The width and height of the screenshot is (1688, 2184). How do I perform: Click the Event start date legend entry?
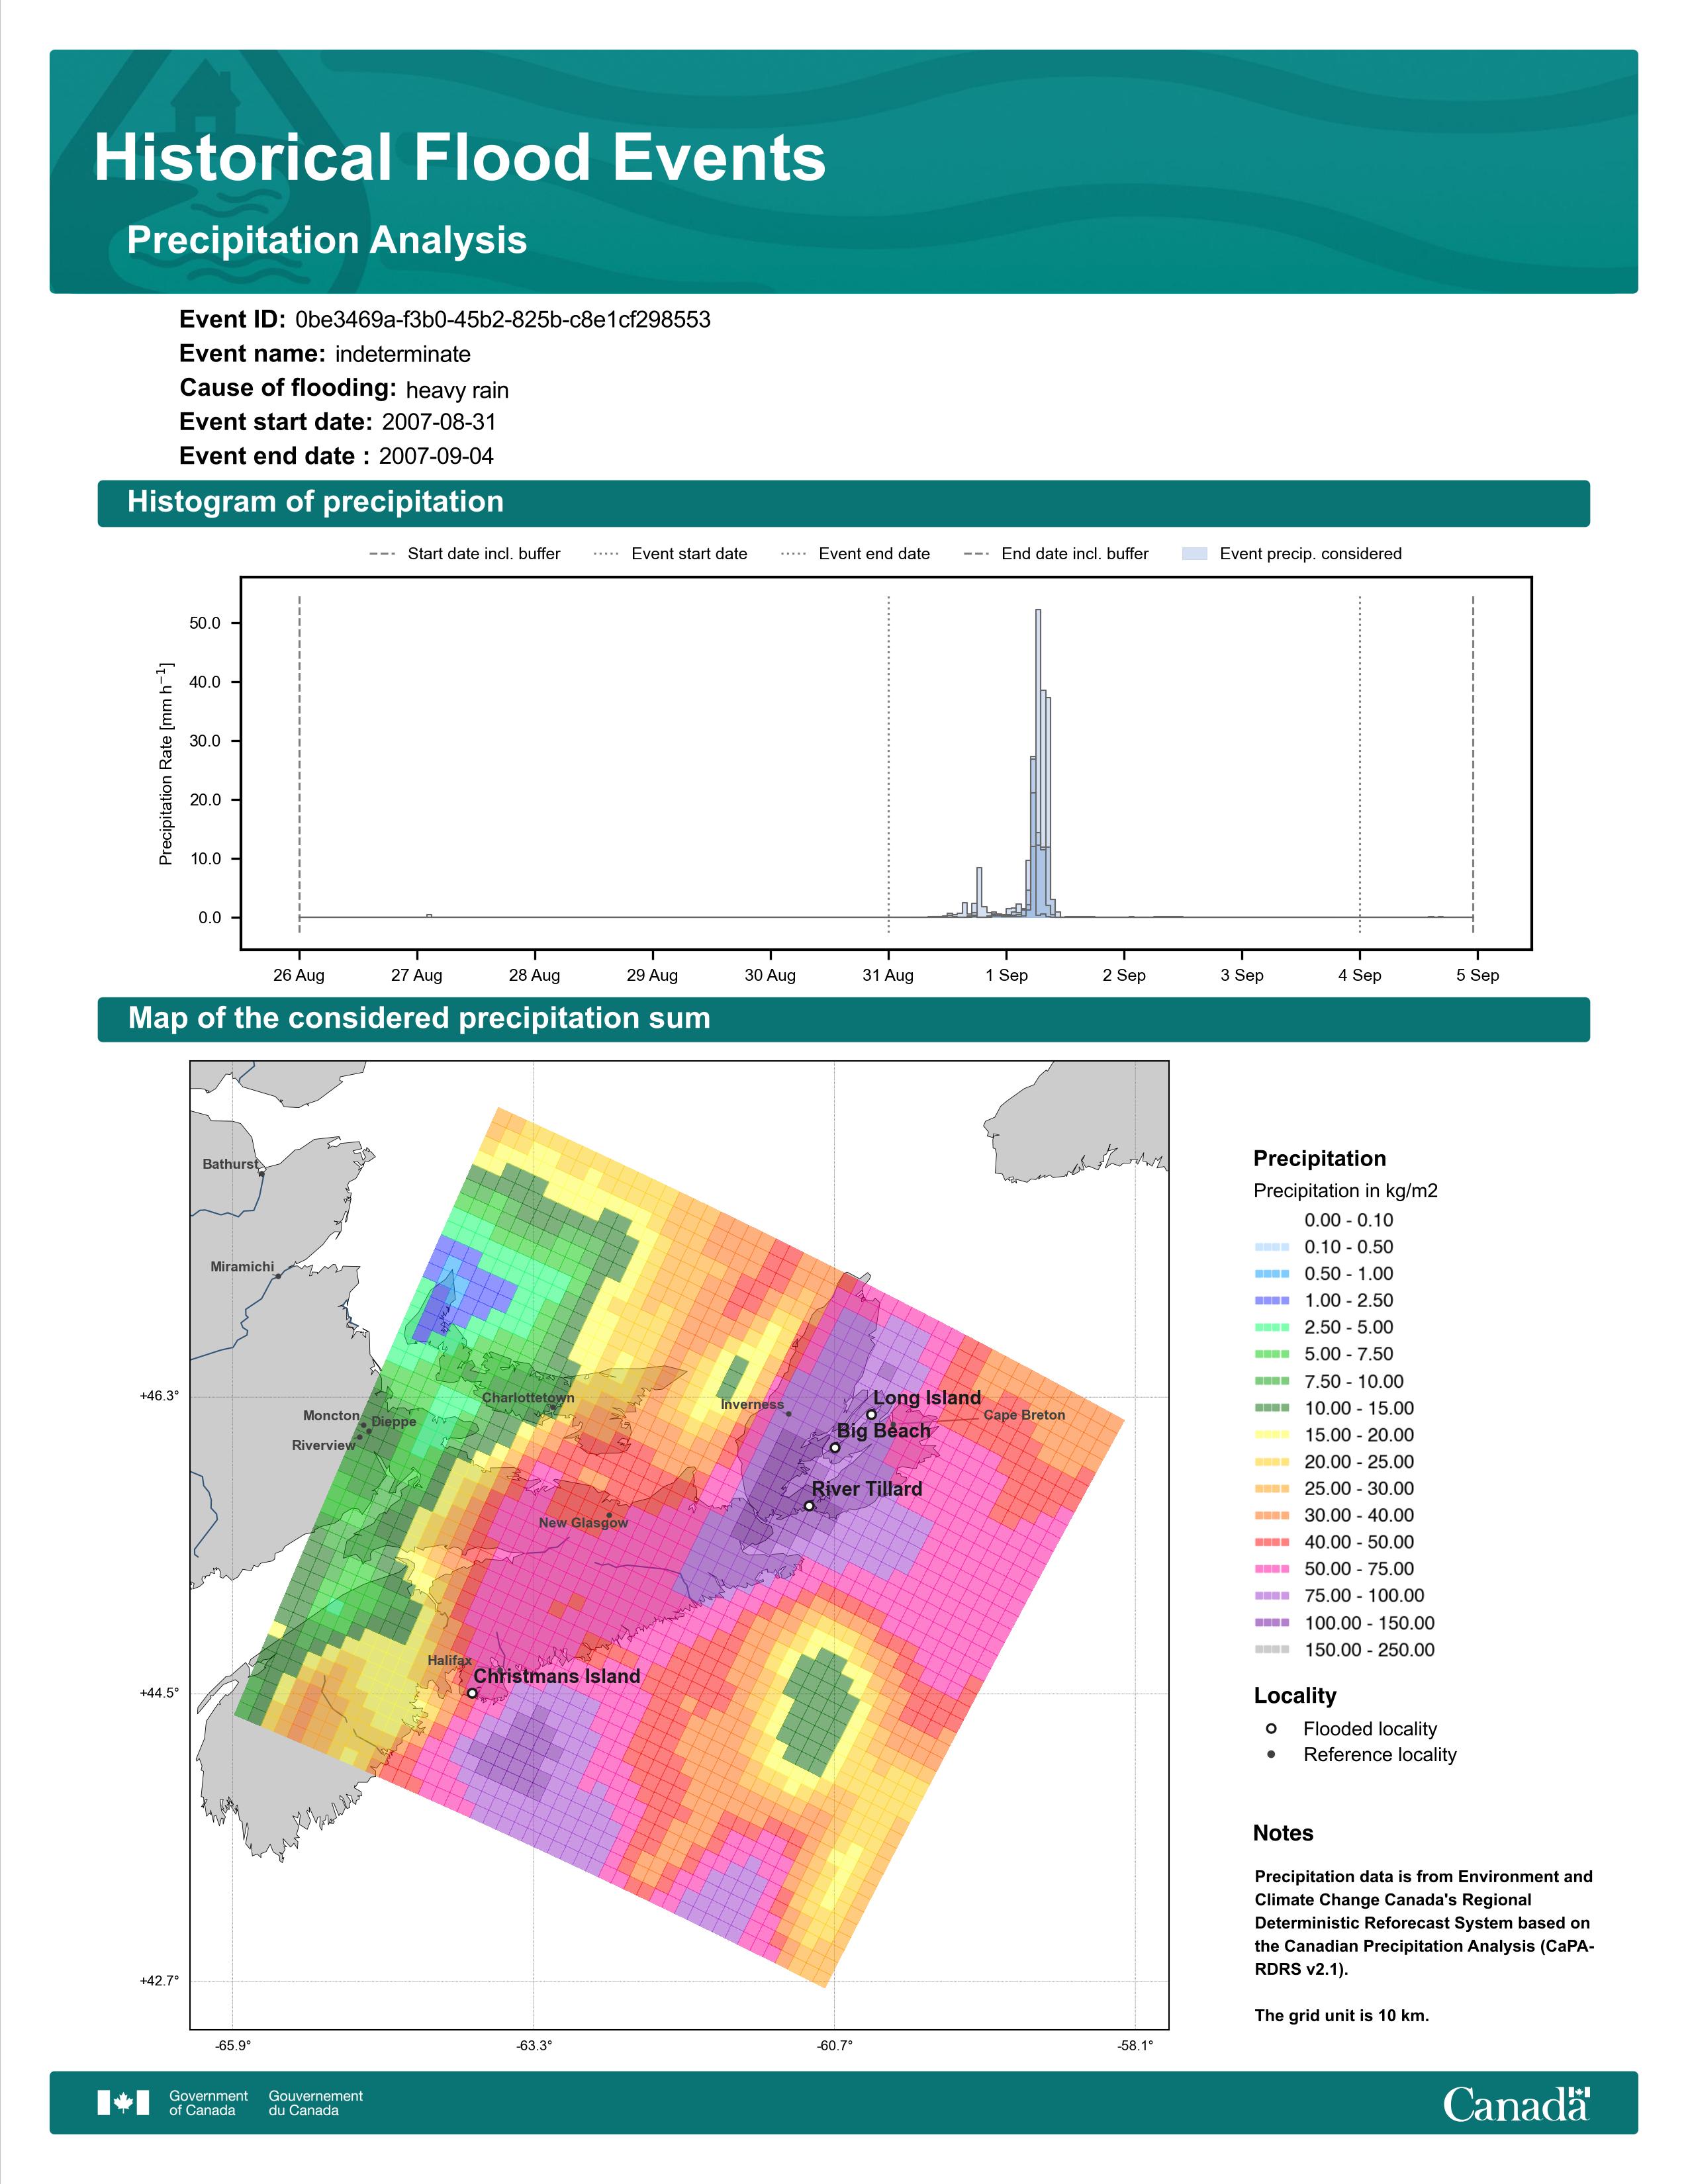point(670,554)
